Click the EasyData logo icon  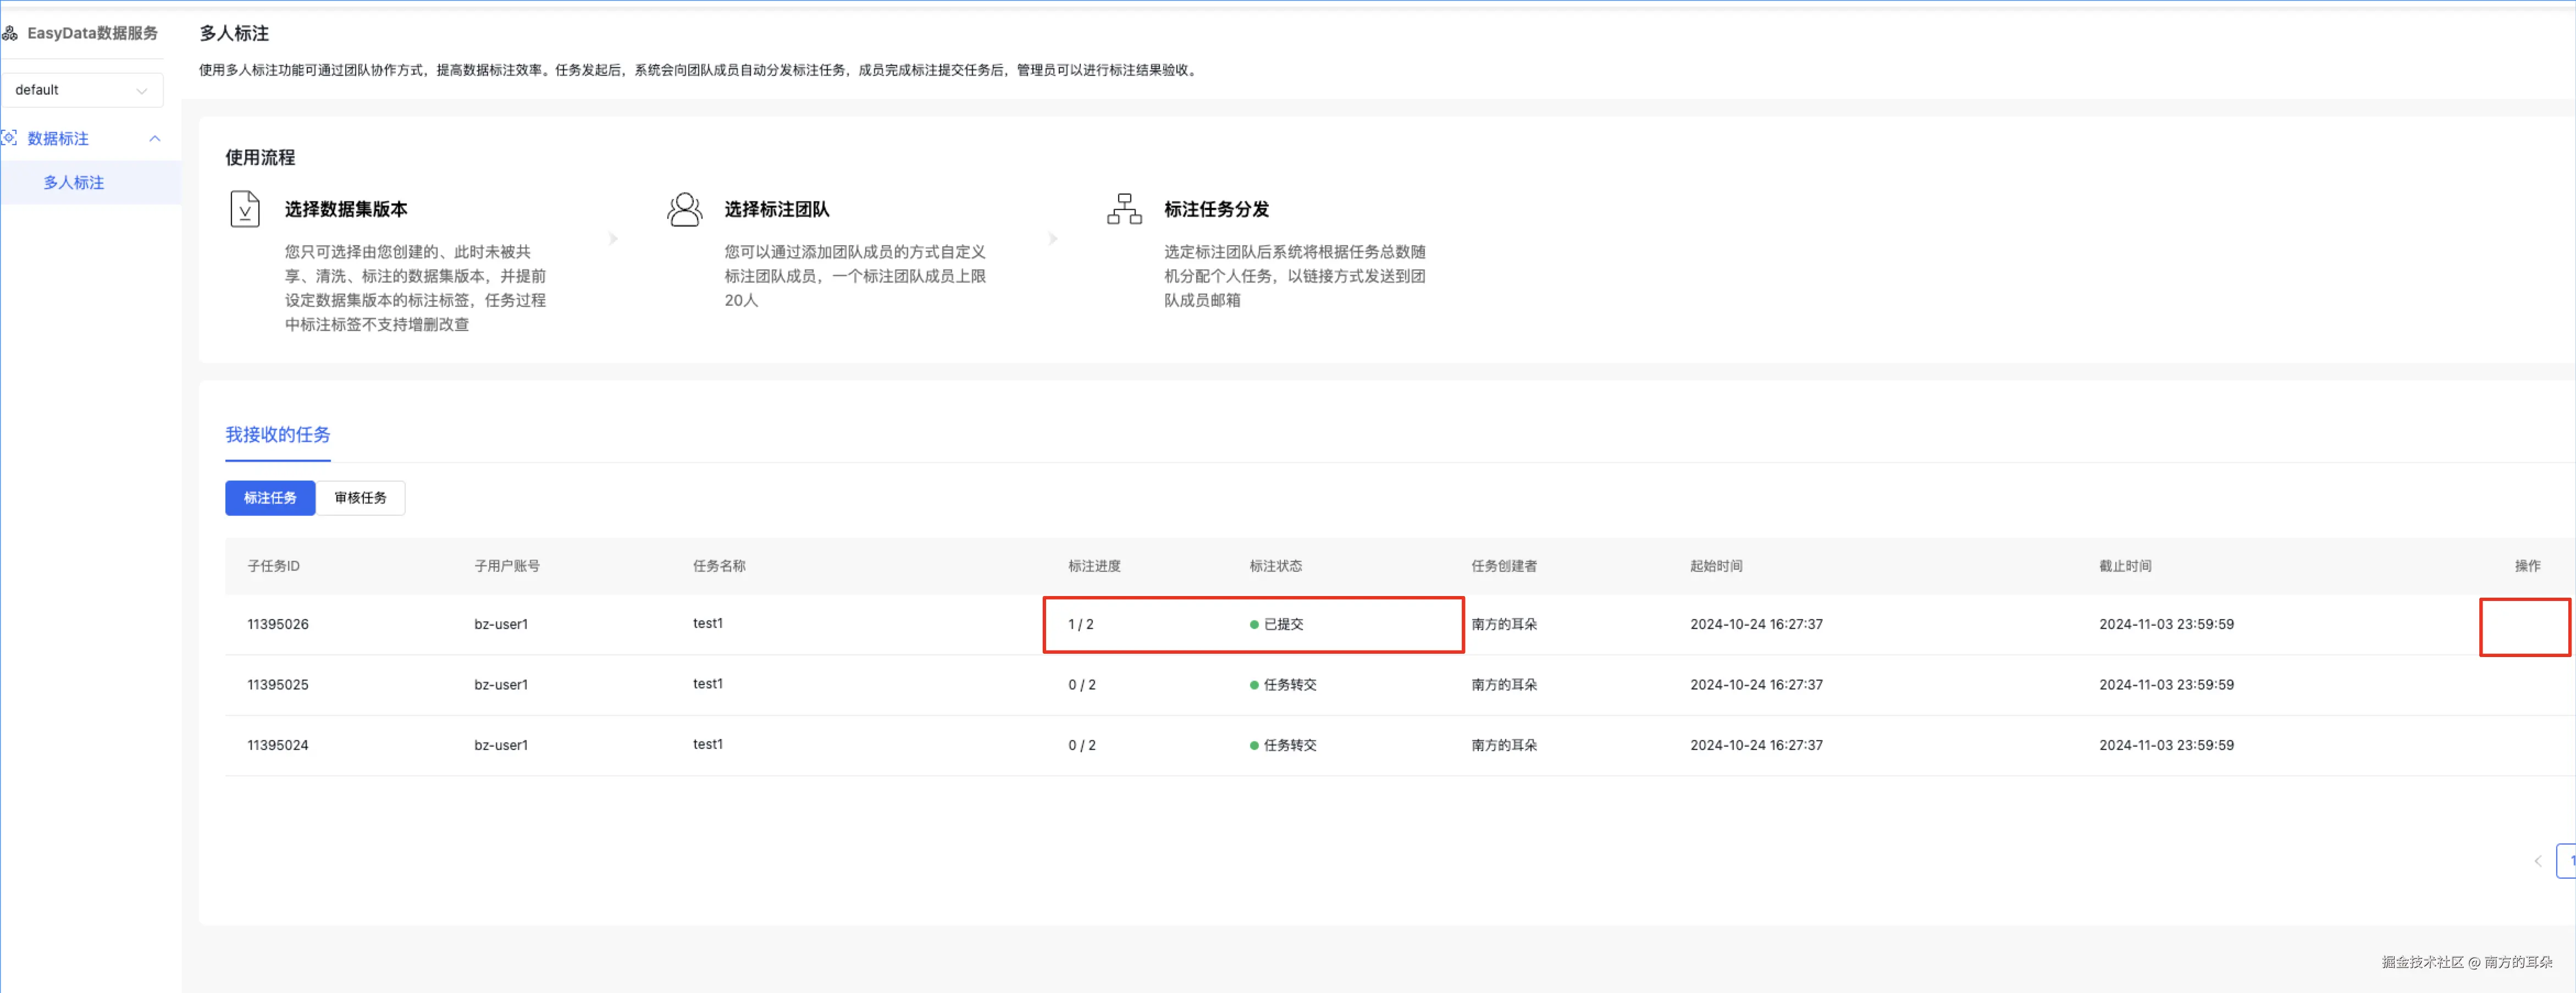(x=10, y=33)
